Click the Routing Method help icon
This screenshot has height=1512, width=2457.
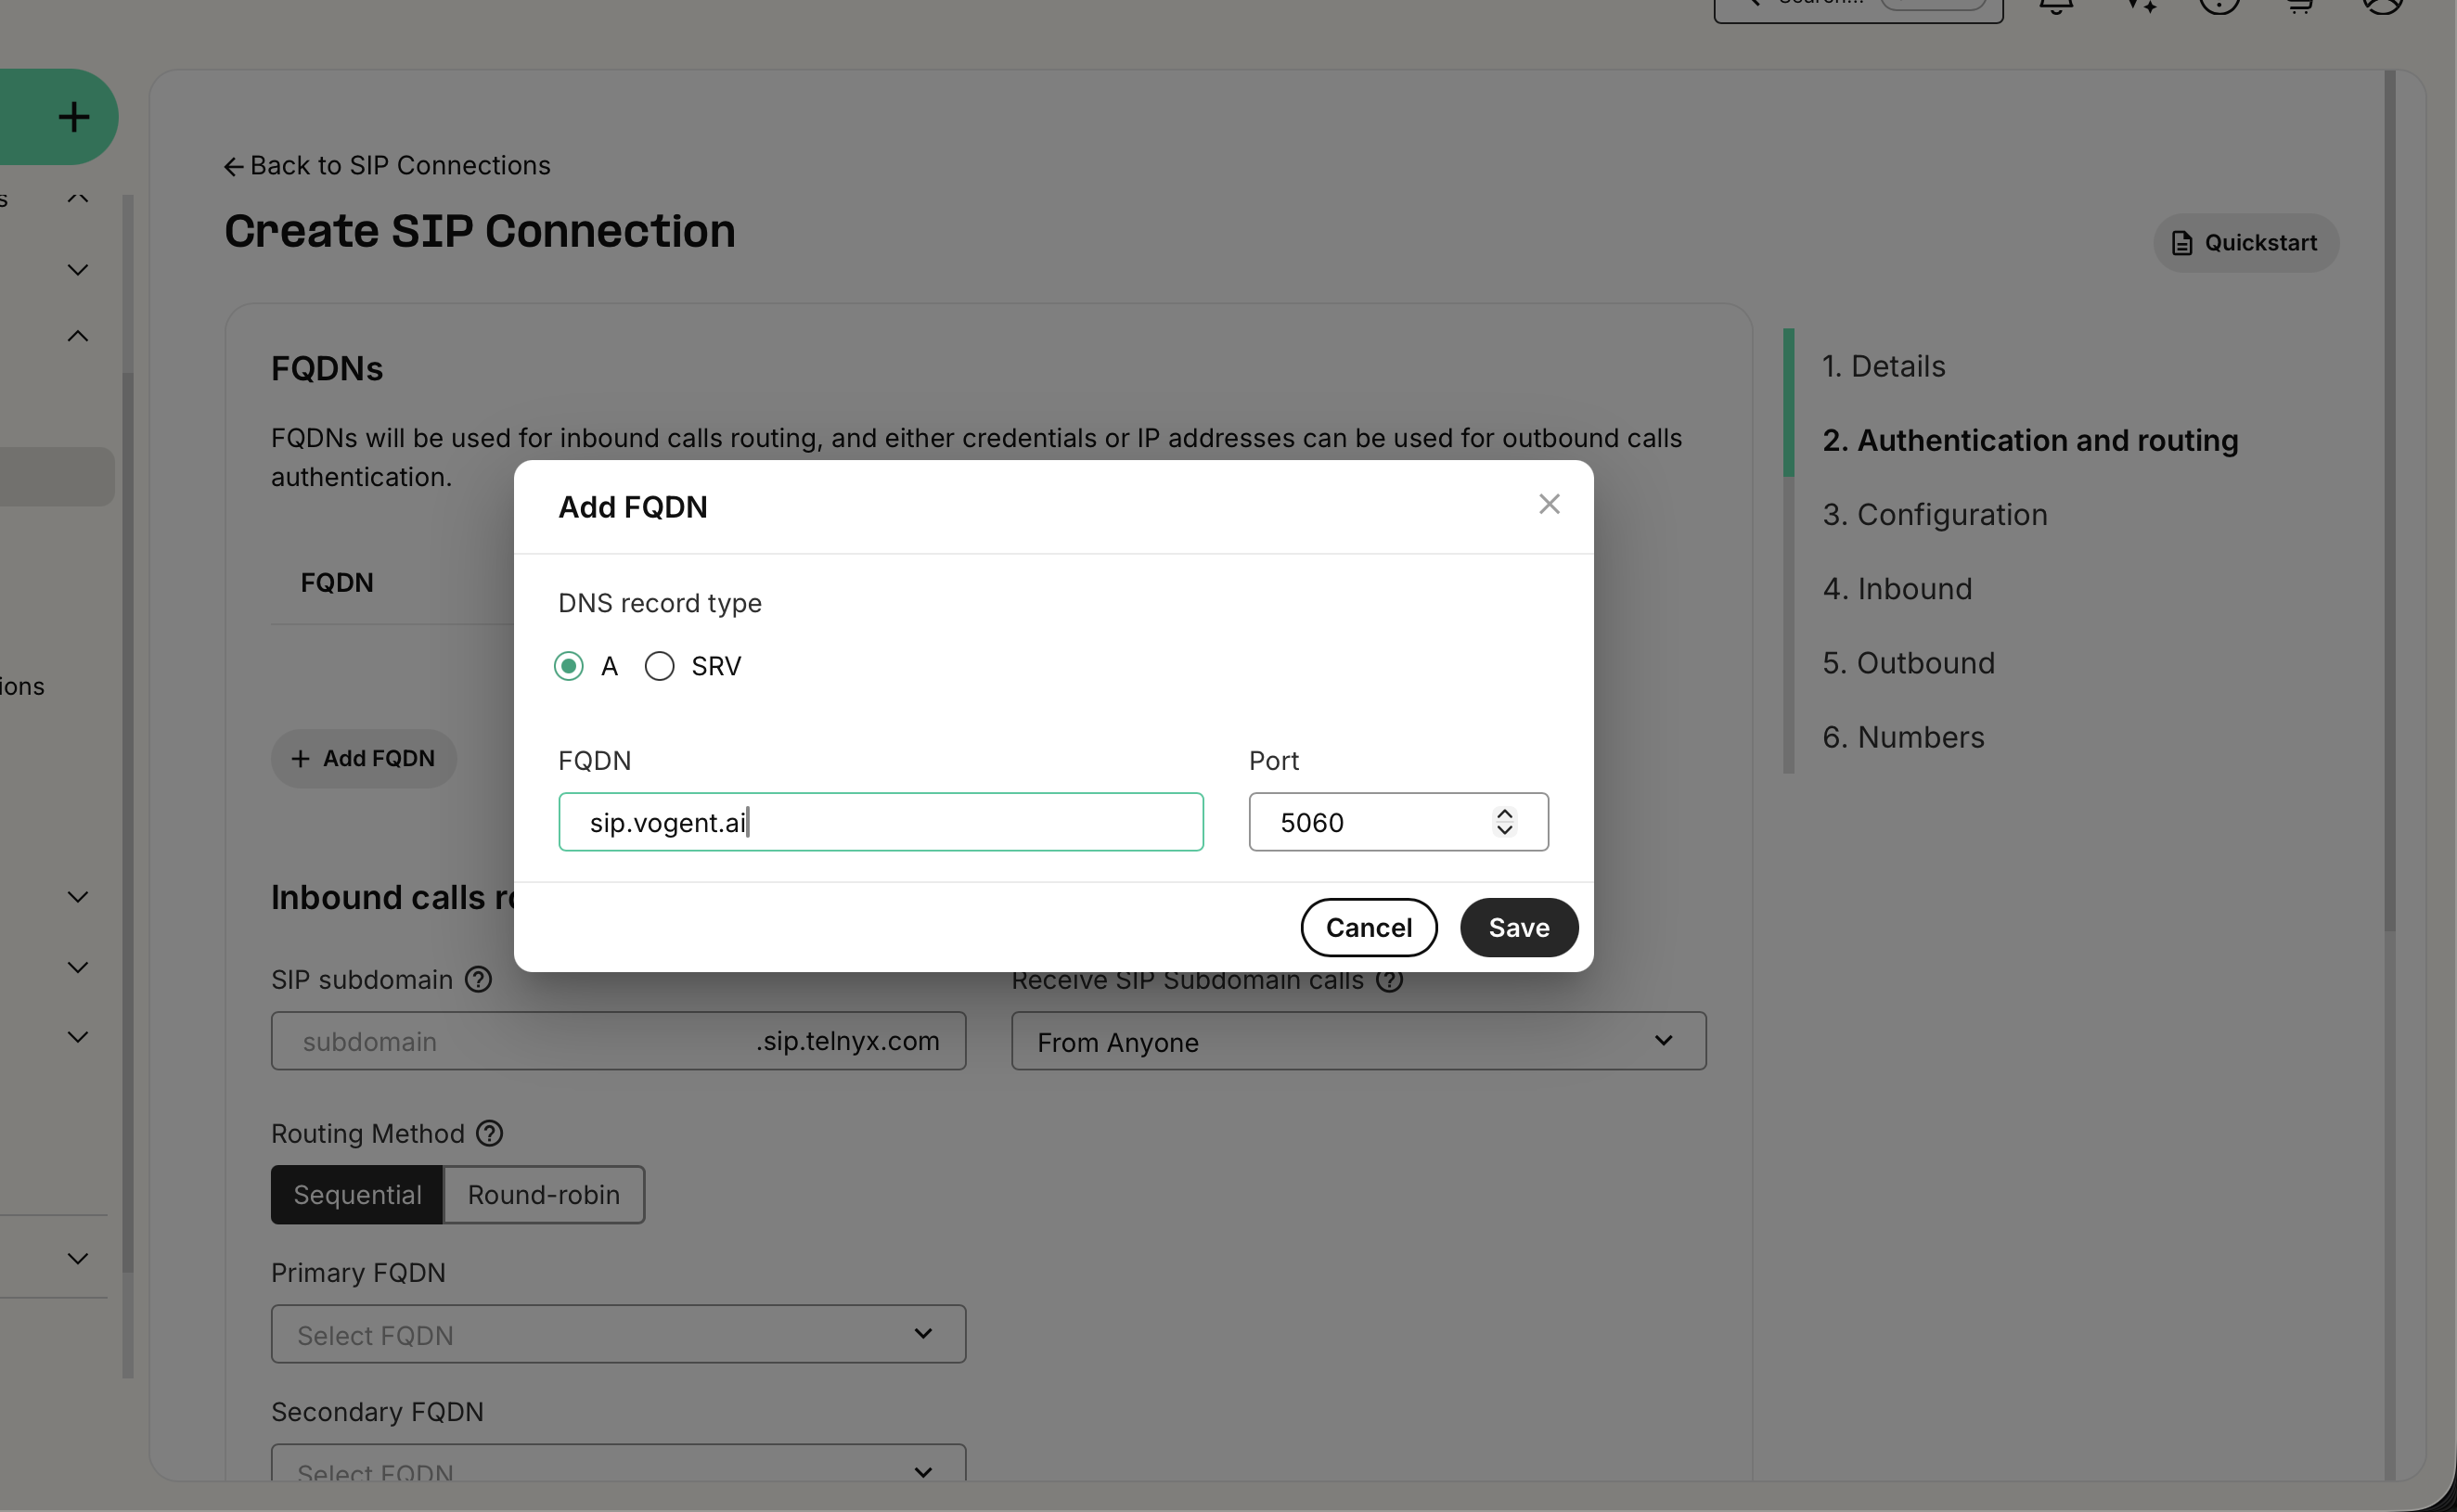[489, 1133]
